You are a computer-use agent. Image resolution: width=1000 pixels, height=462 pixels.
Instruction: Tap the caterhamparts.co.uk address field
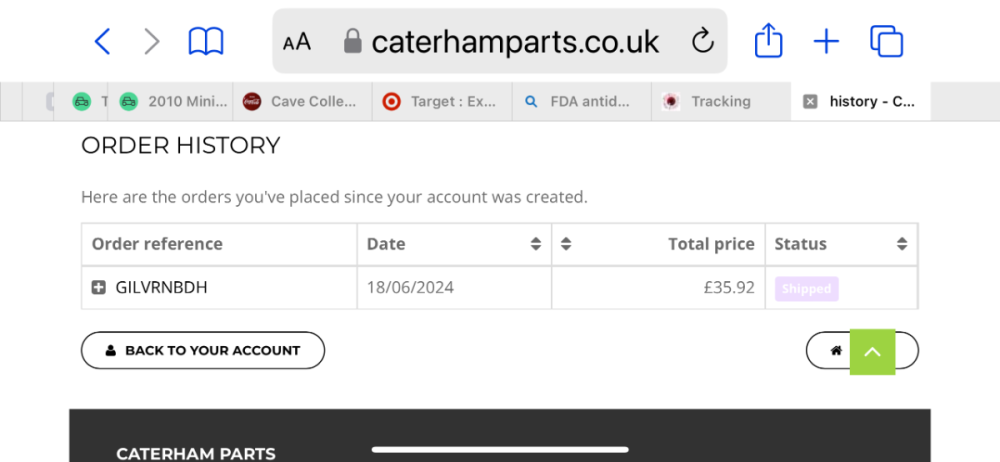point(515,42)
